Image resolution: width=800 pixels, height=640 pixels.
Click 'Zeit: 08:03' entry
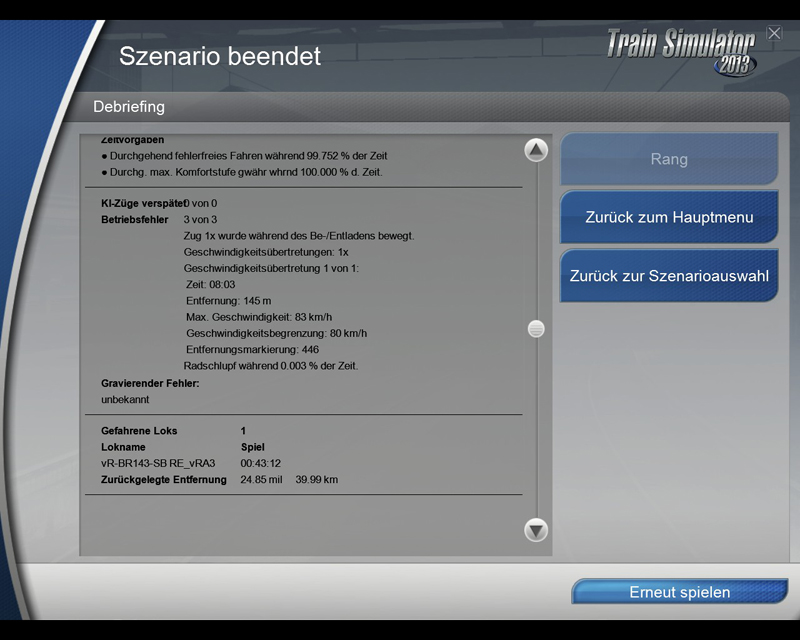tap(211, 285)
